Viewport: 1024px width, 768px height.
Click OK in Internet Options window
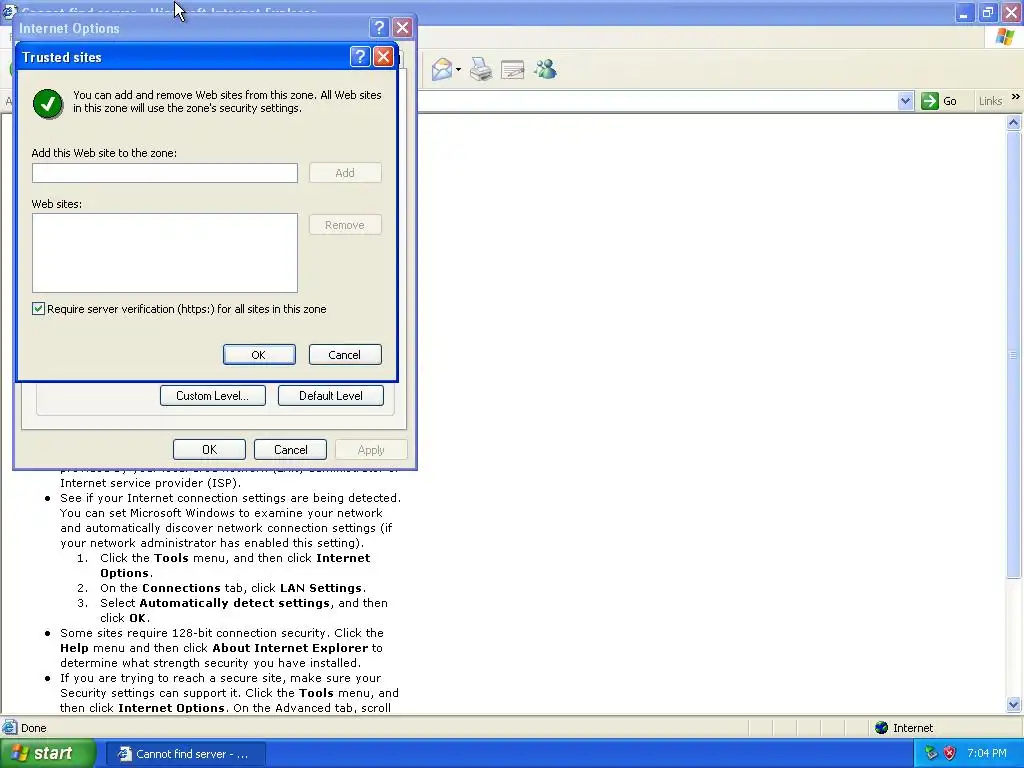coord(210,449)
